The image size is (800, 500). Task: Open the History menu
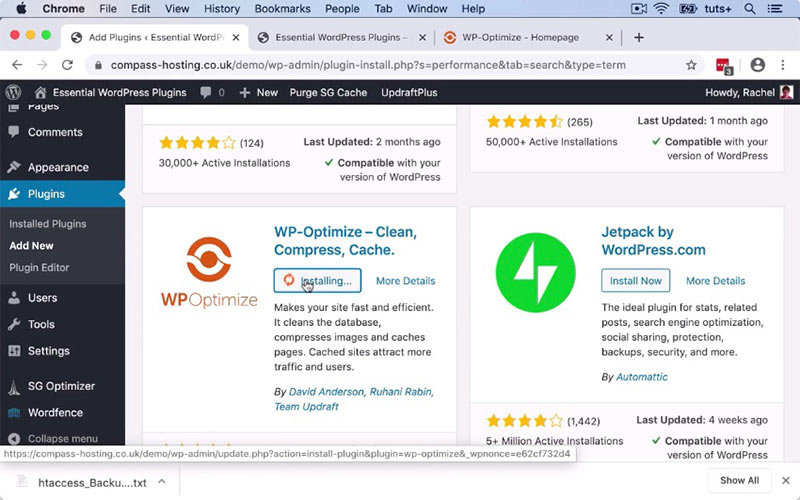click(221, 9)
